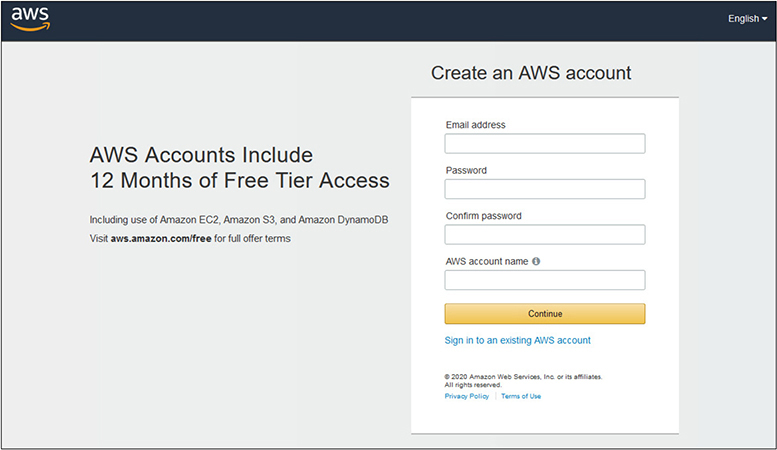Open the Privacy Policy link

(467, 397)
